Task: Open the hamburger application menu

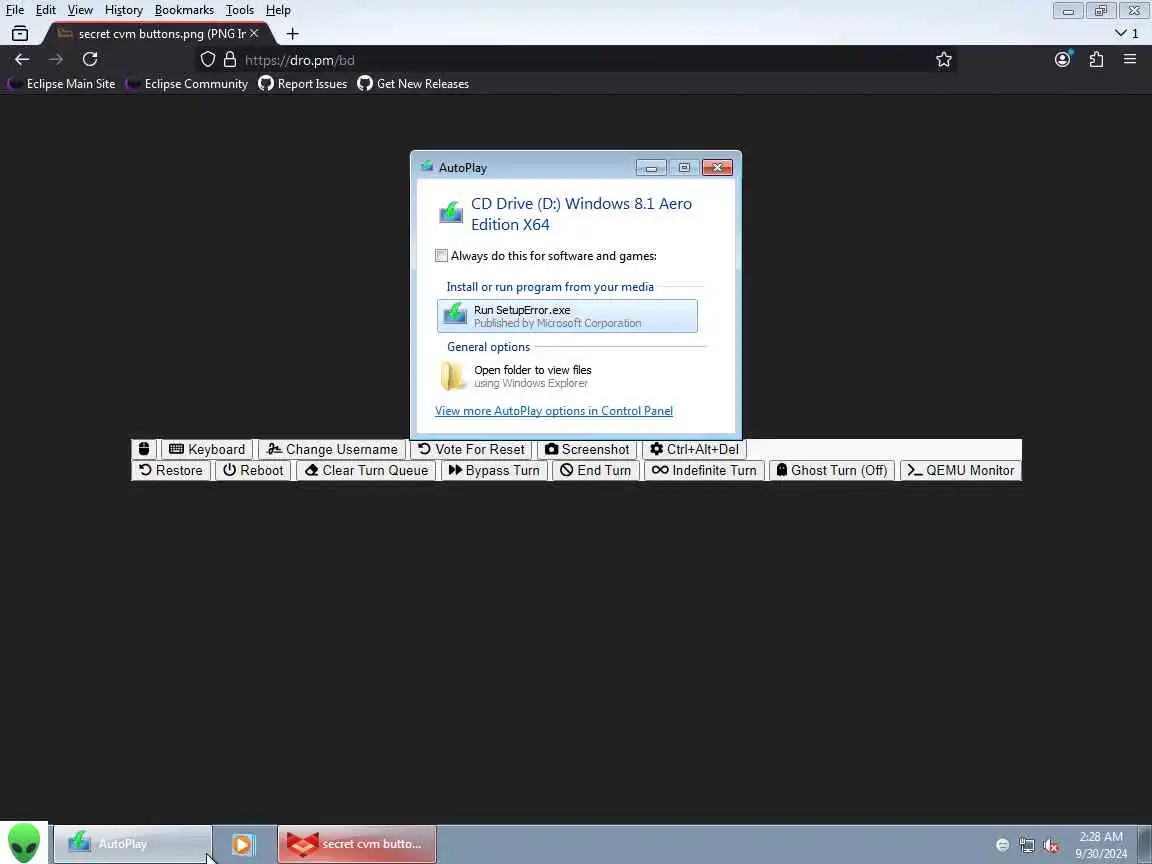Action: (x=1130, y=60)
